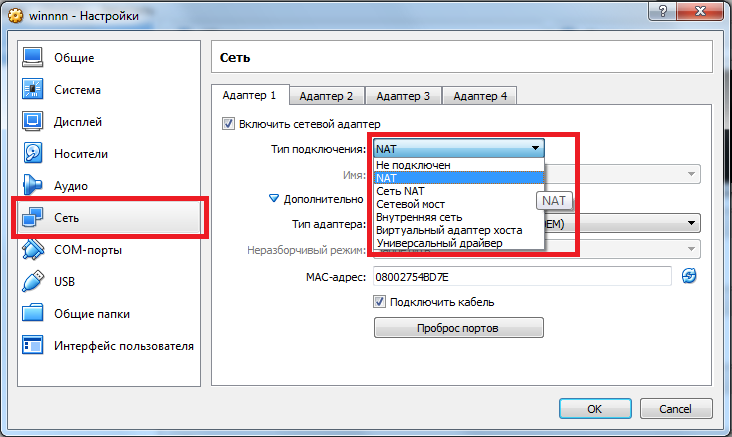Screen dimensions: 732x437
Task: Close the settings dialog window
Action: (x=701, y=11)
